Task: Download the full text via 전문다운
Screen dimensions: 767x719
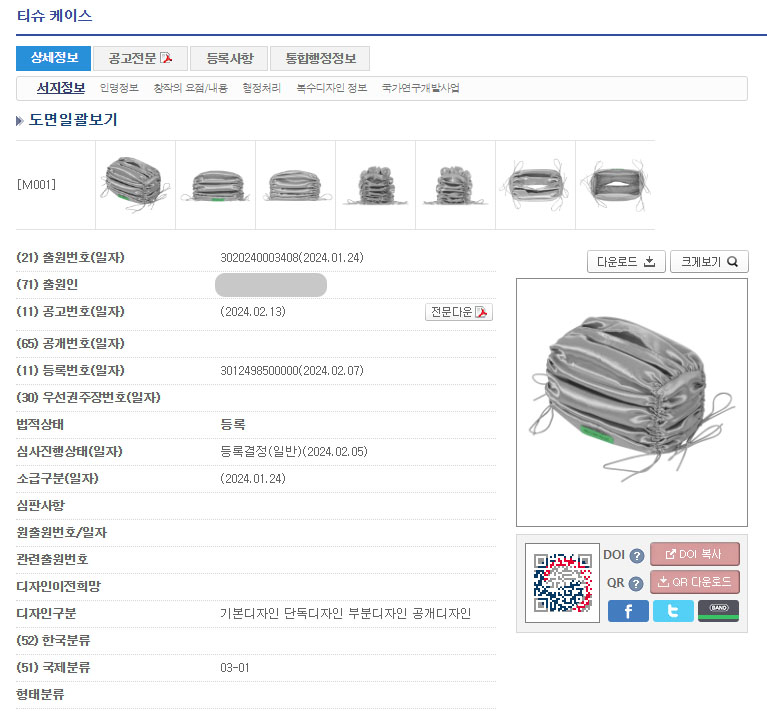Action: click(459, 312)
